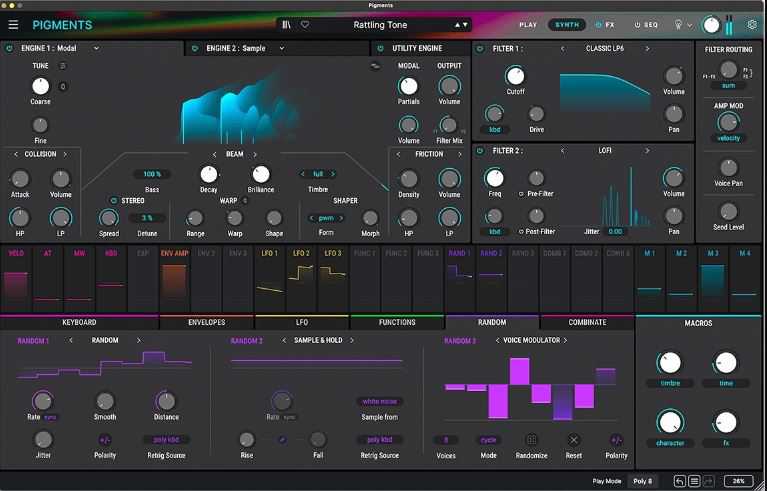Screen dimensions: 767x491
Task: Click the Beam Decay knob
Action: (209, 174)
